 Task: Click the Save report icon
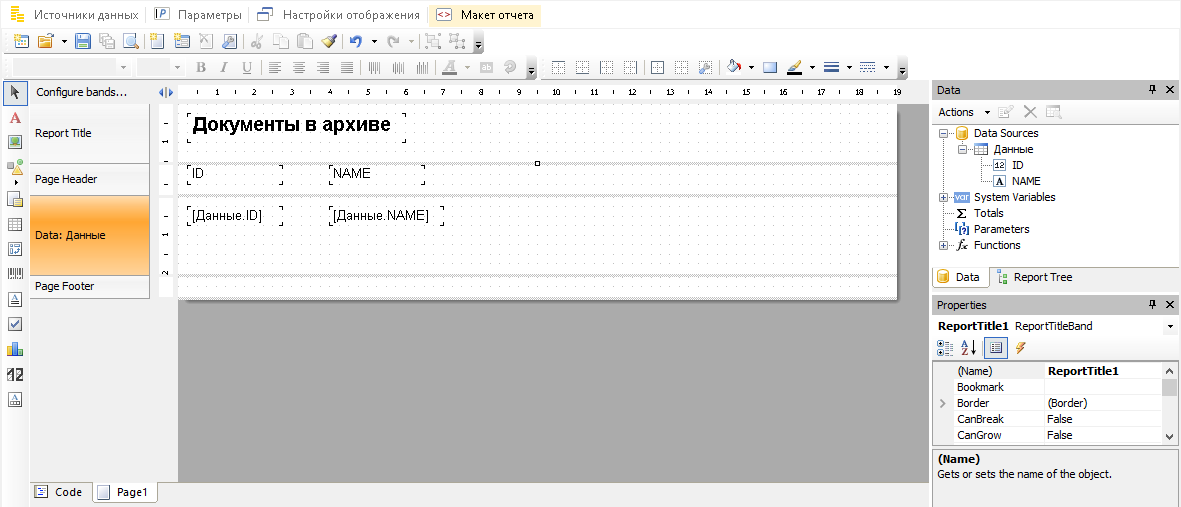[x=83, y=41]
